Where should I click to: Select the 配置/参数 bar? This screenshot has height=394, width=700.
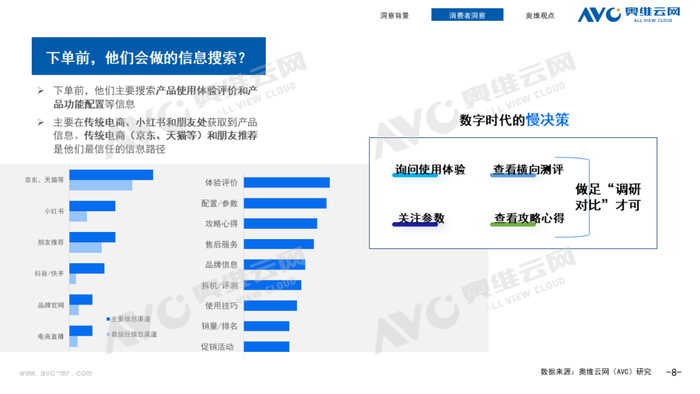(x=285, y=203)
